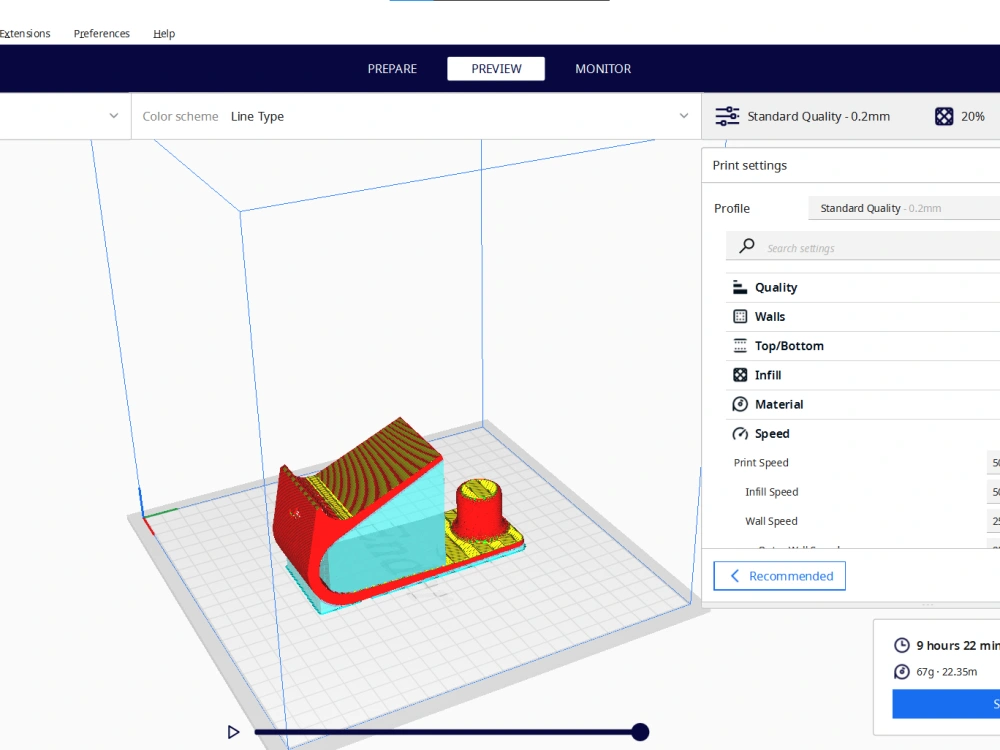Open the Help menu
This screenshot has width=1000, height=750.
click(164, 33)
